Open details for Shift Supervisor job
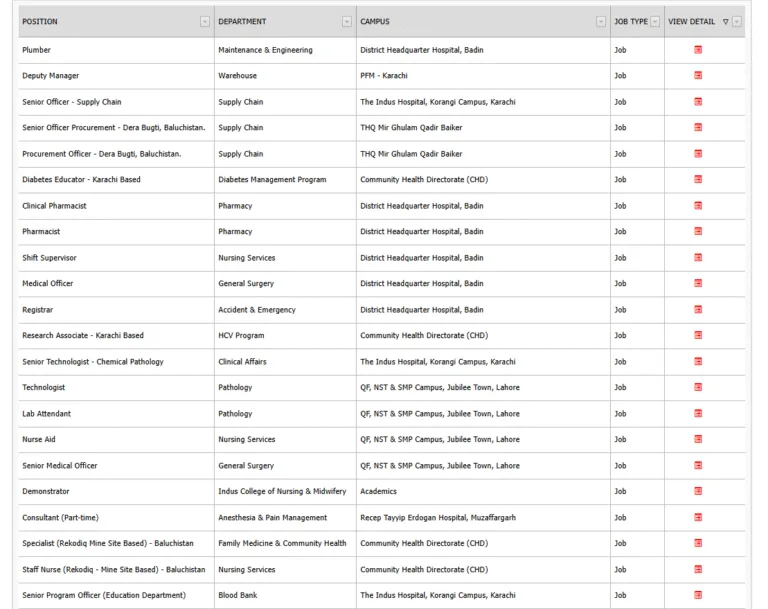The height and width of the screenshot is (609, 768). (x=698, y=258)
